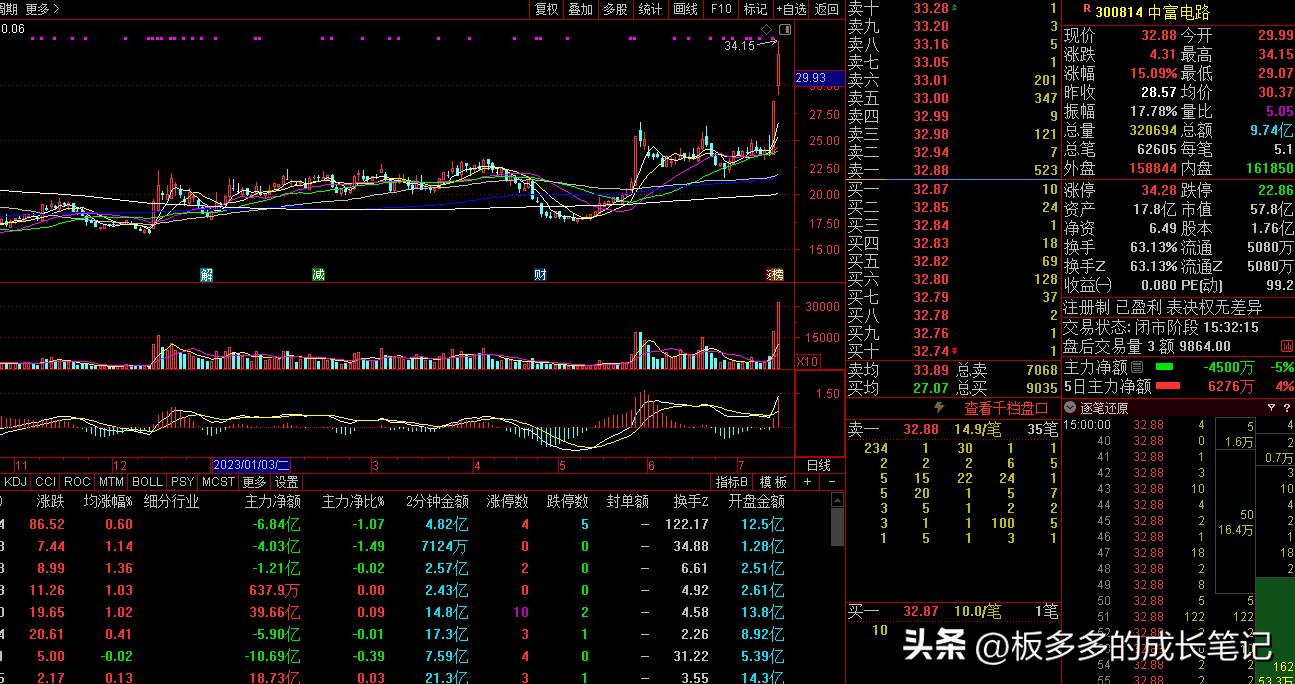The width and height of the screenshot is (1295, 684).
Task: Switch to the KDJ indicator tab
Action: click(x=13, y=481)
